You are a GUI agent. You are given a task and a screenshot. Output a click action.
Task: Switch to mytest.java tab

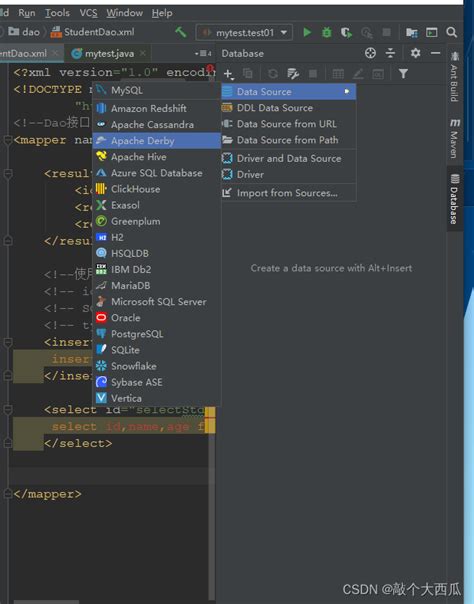click(x=109, y=53)
